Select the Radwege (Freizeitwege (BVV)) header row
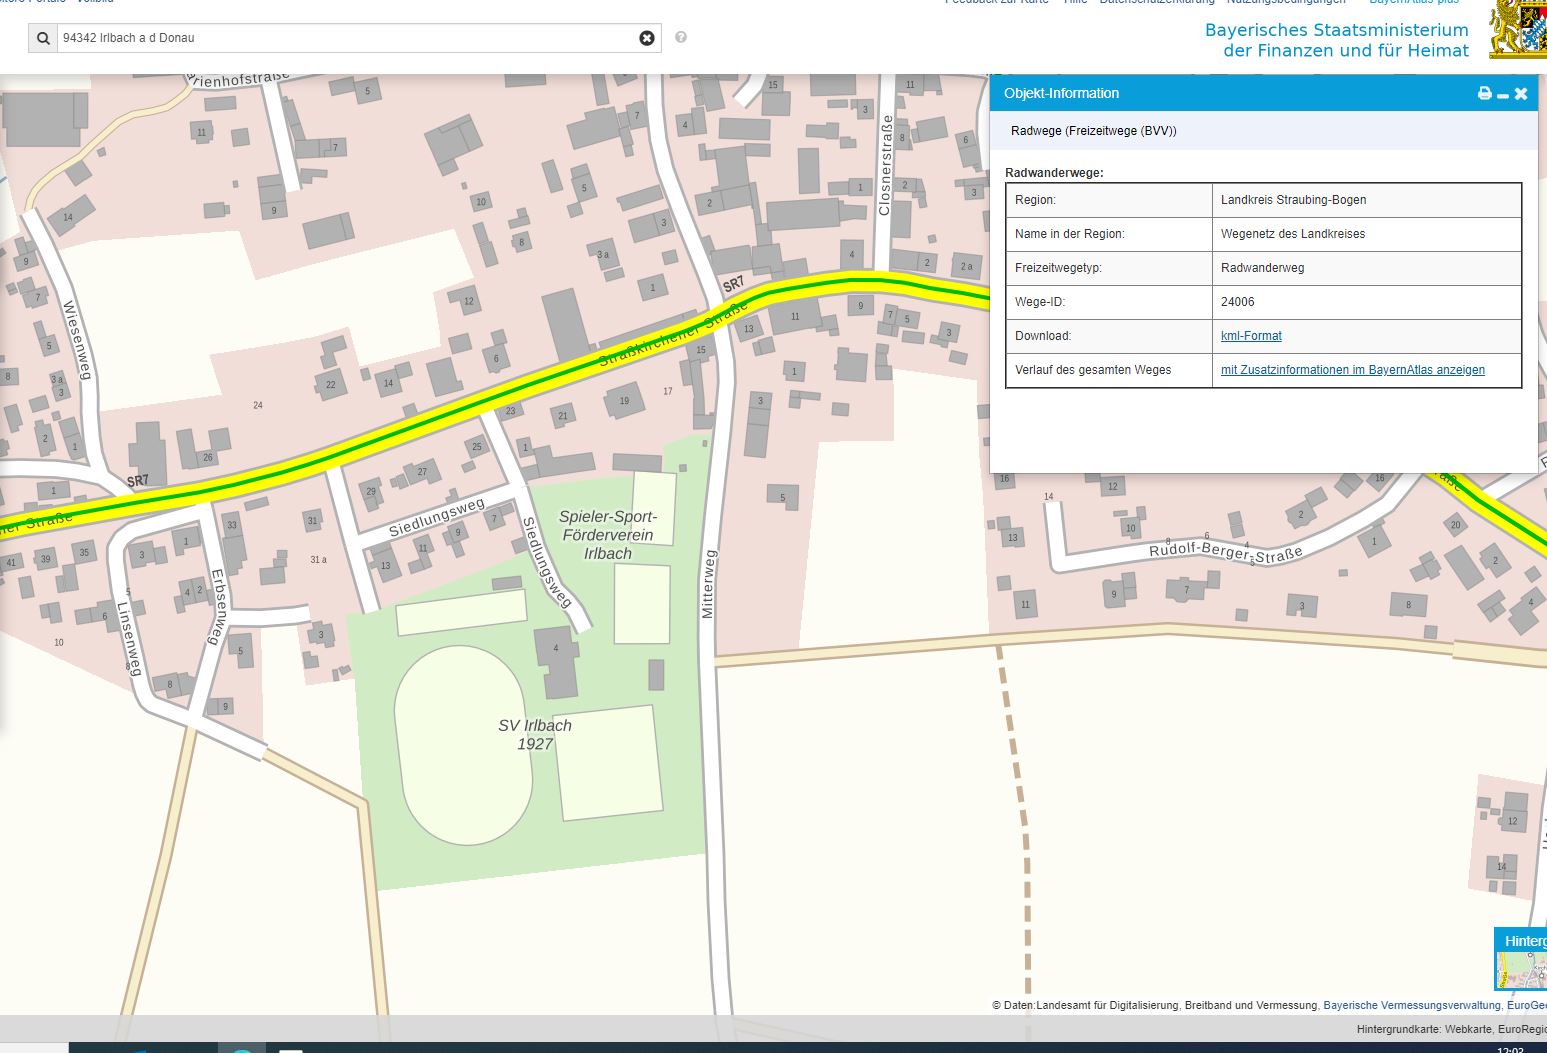1547x1053 pixels. [1263, 131]
